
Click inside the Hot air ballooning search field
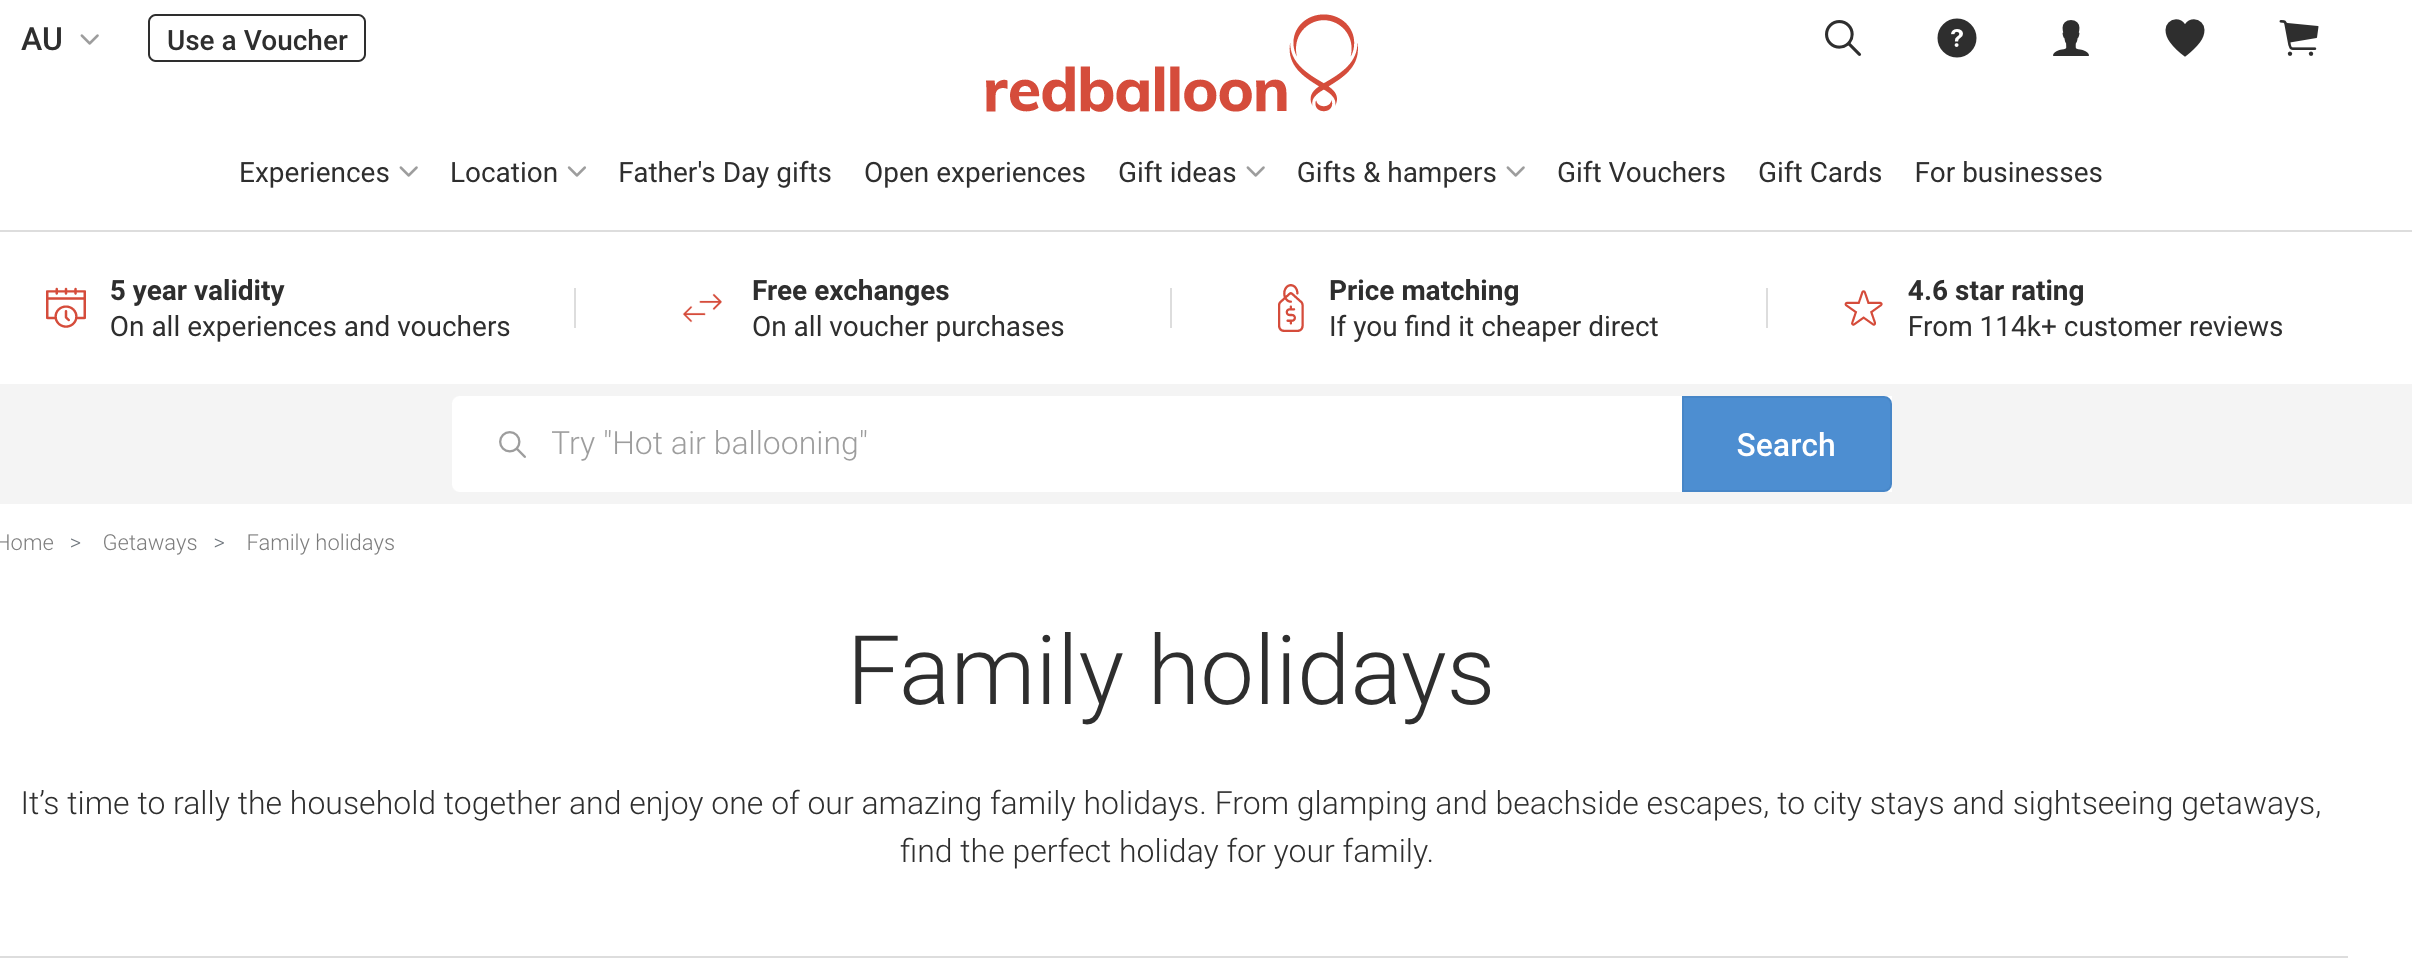(1000, 443)
